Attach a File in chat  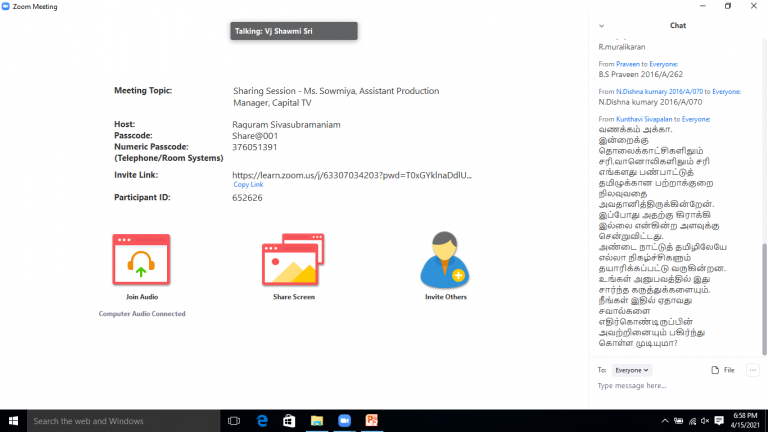tap(723, 370)
